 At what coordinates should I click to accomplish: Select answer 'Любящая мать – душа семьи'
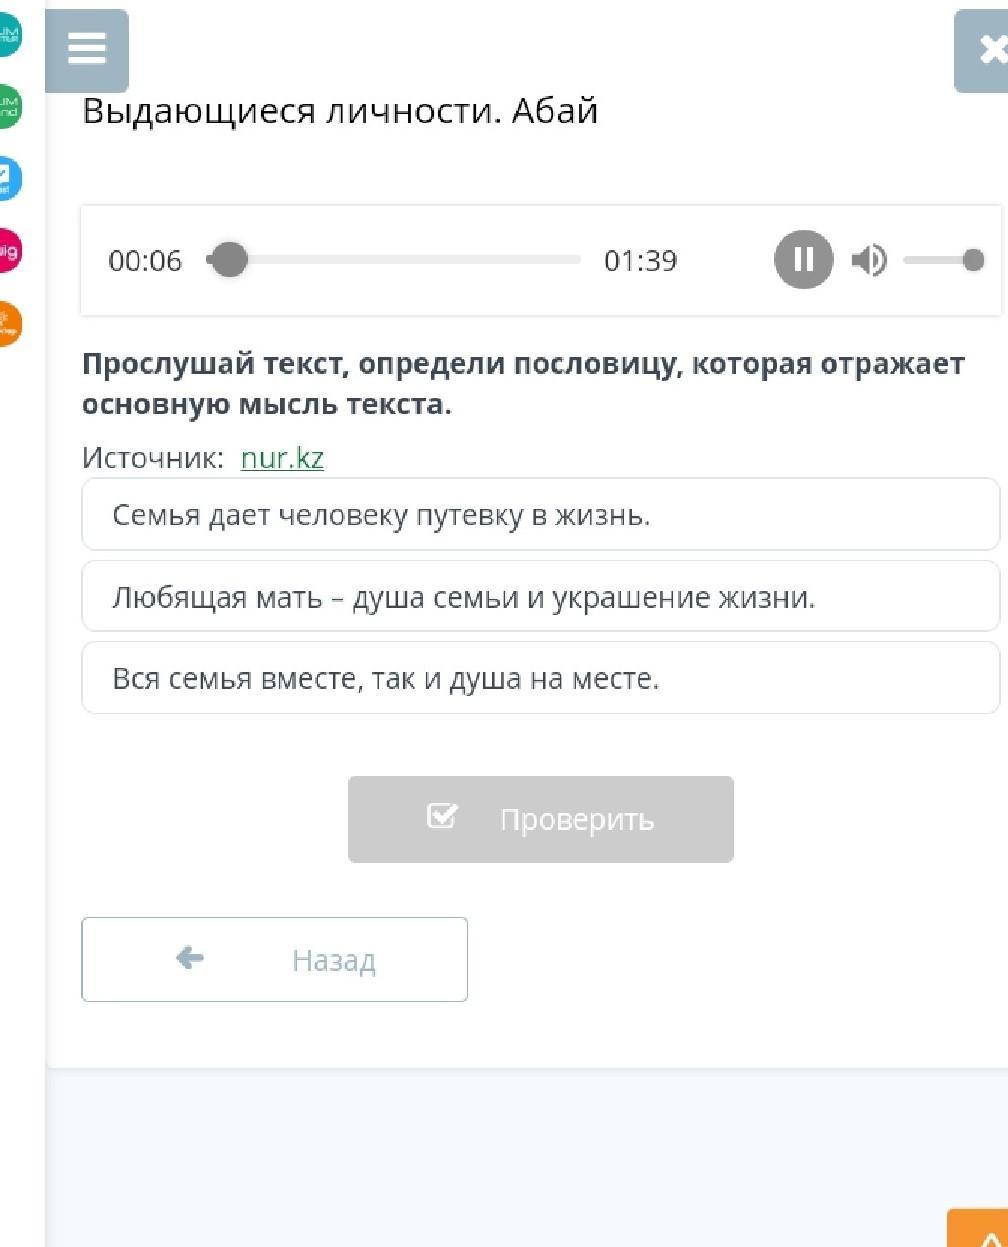pos(540,597)
